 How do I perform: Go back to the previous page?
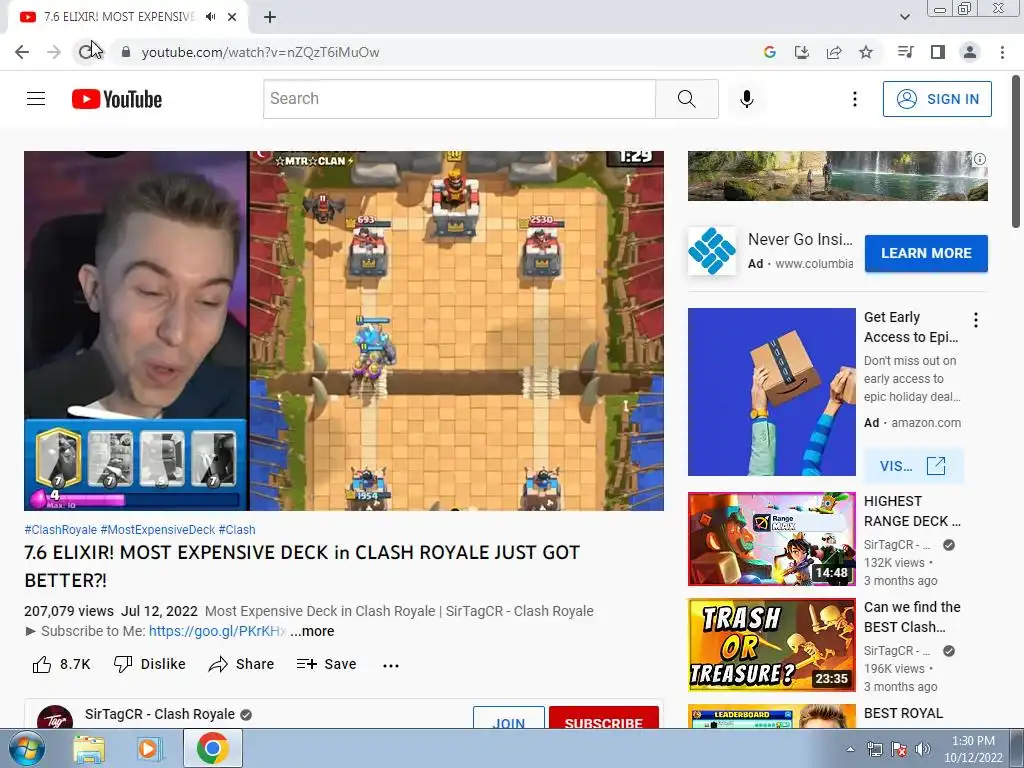click(x=22, y=52)
